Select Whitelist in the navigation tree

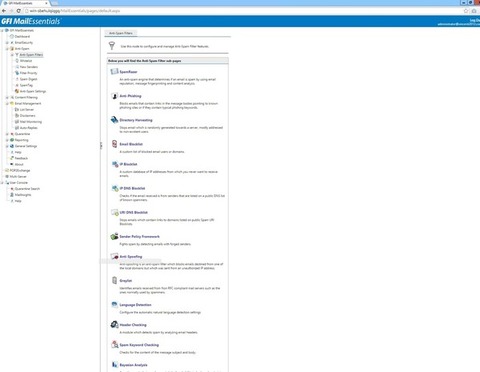point(26,61)
